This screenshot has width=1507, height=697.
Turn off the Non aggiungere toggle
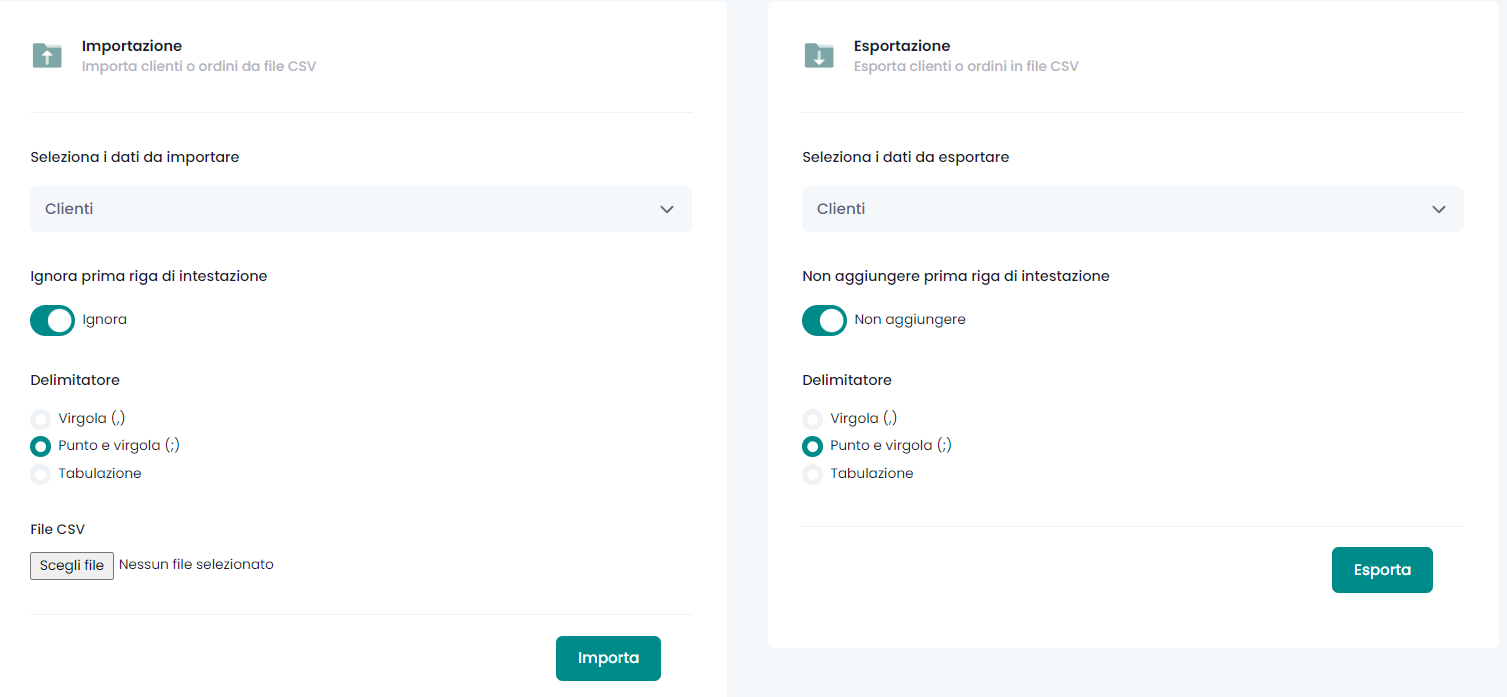(825, 320)
